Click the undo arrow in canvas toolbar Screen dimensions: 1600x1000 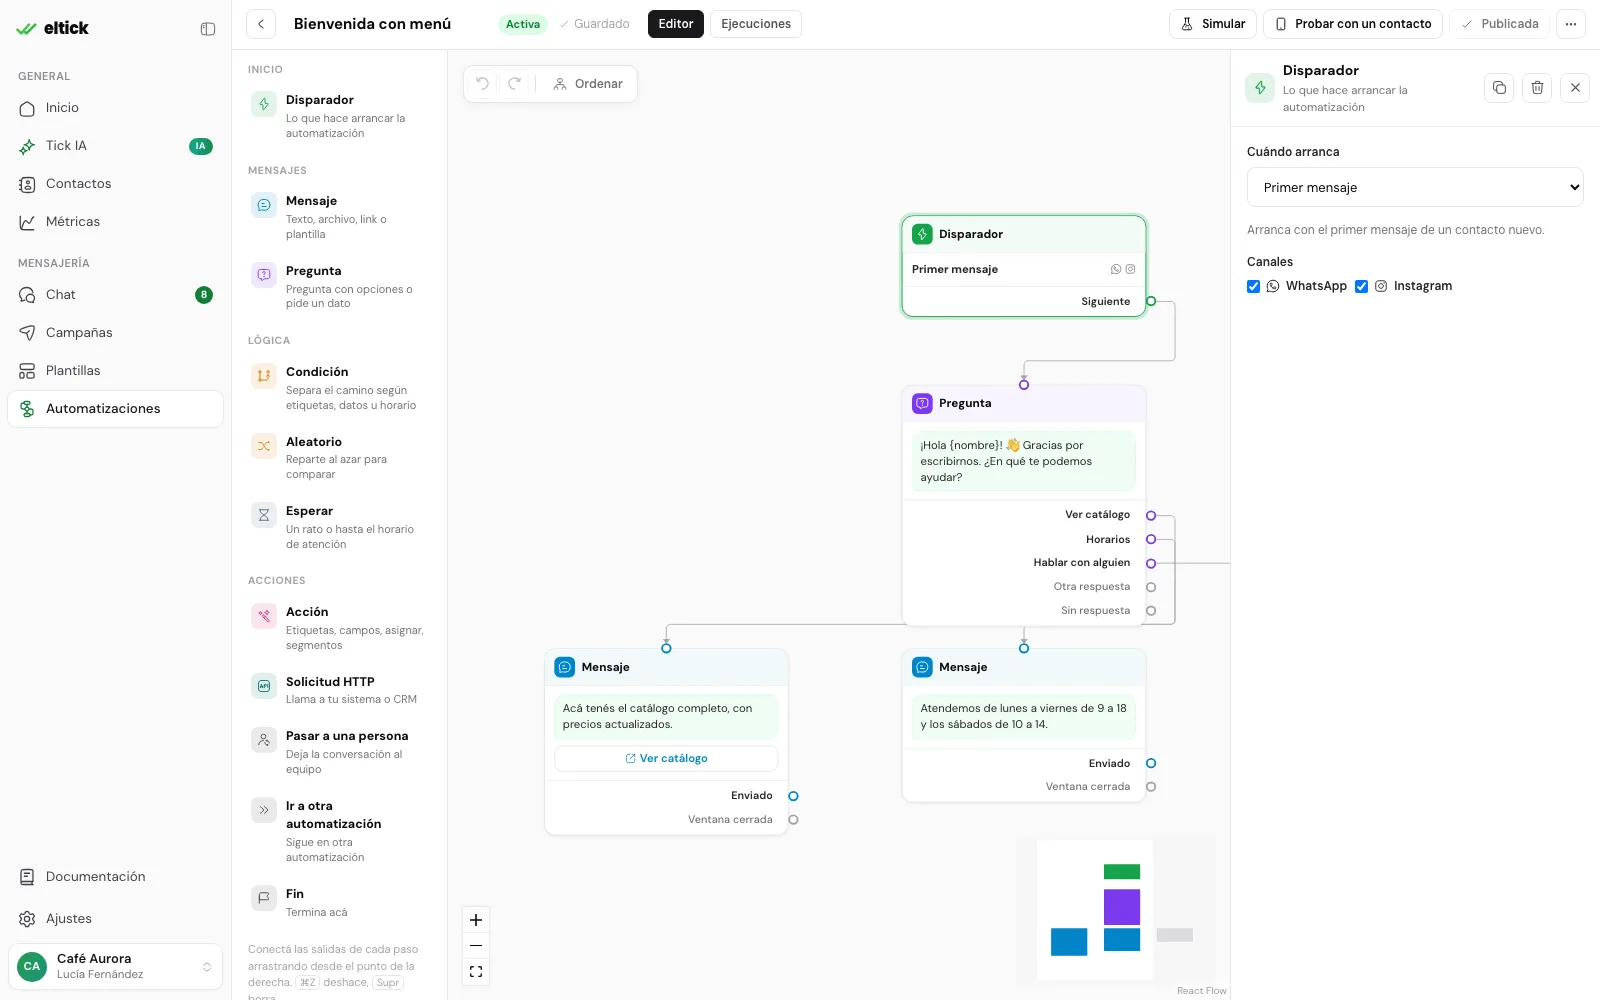(483, 84)
